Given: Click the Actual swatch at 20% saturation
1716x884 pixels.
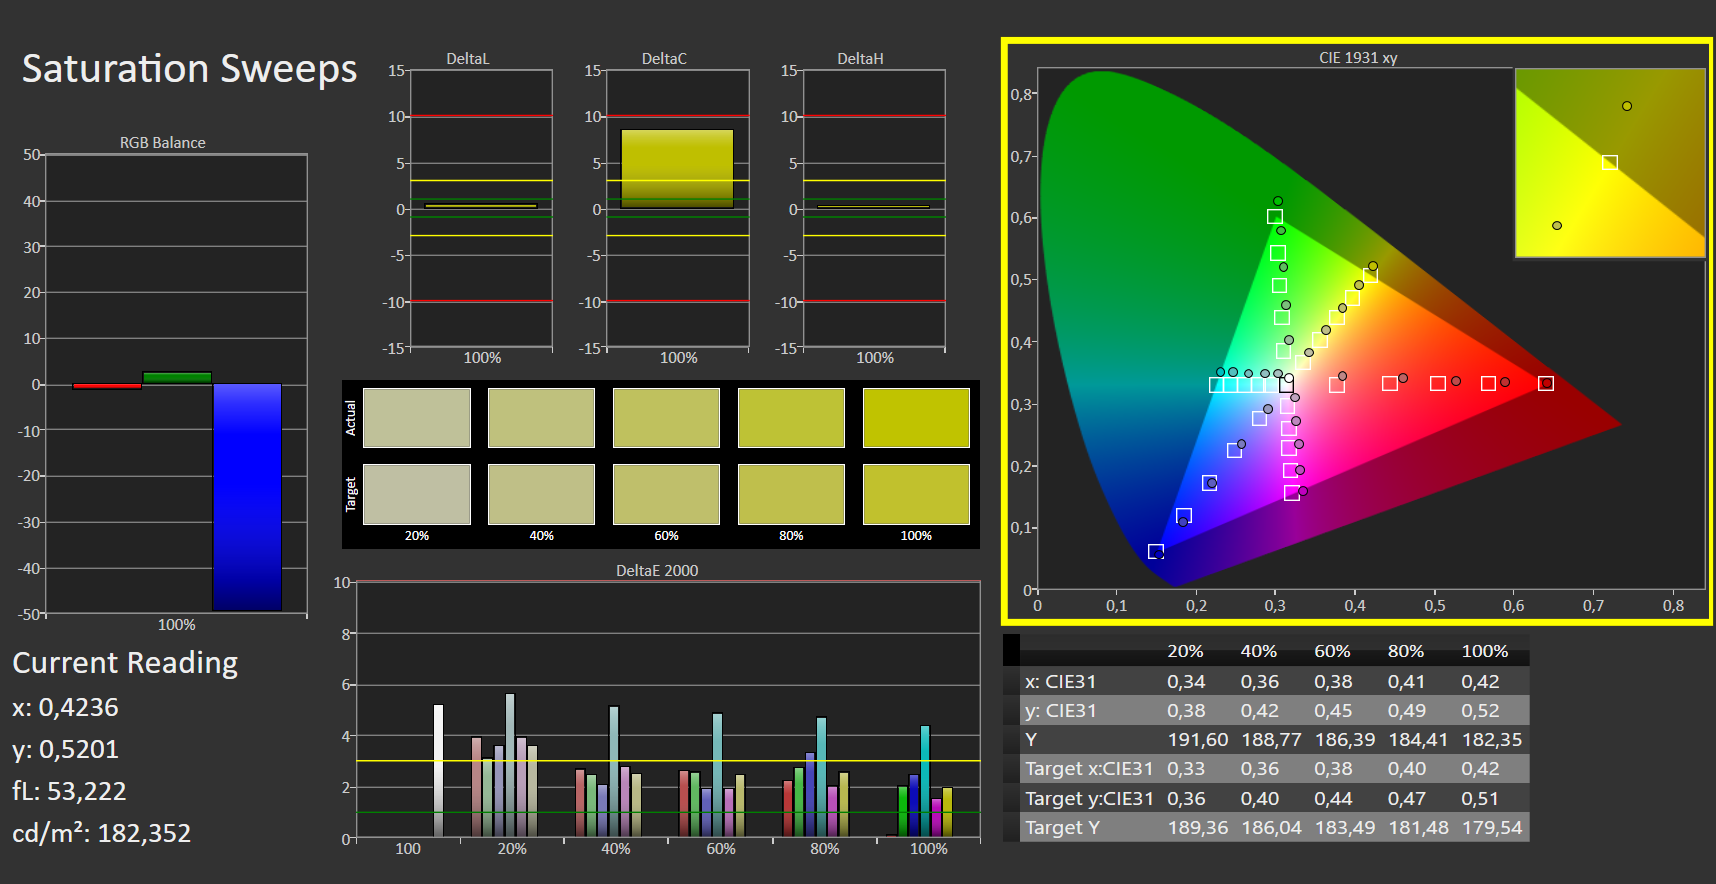Looking at the screenshot, I should [417, 418].
